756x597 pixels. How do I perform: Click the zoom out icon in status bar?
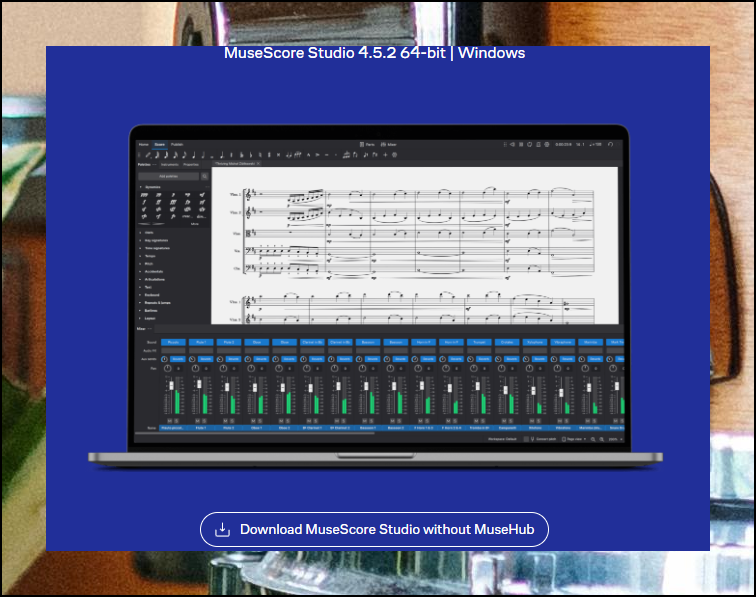(593, 439)
